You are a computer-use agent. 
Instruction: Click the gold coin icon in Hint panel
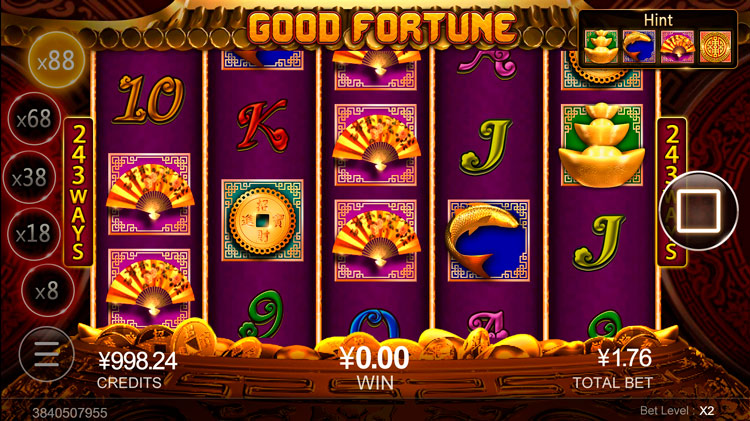tap(716, 46)
